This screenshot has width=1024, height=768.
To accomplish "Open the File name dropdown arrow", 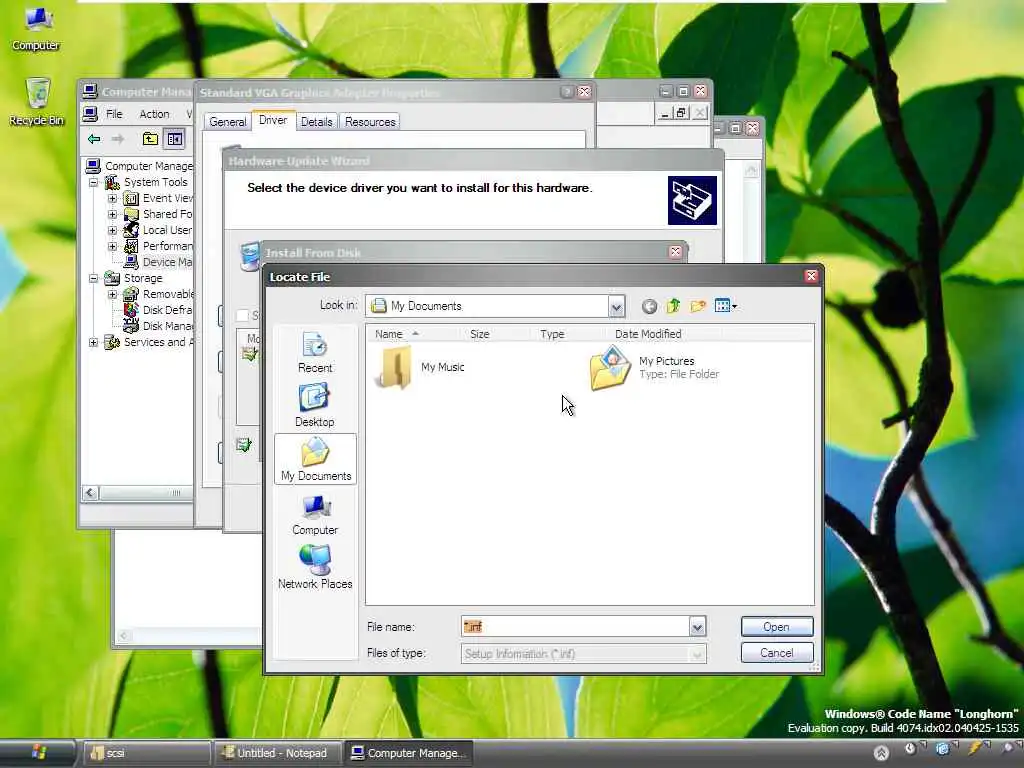I will pyautogui.click(x=697, y=627).
